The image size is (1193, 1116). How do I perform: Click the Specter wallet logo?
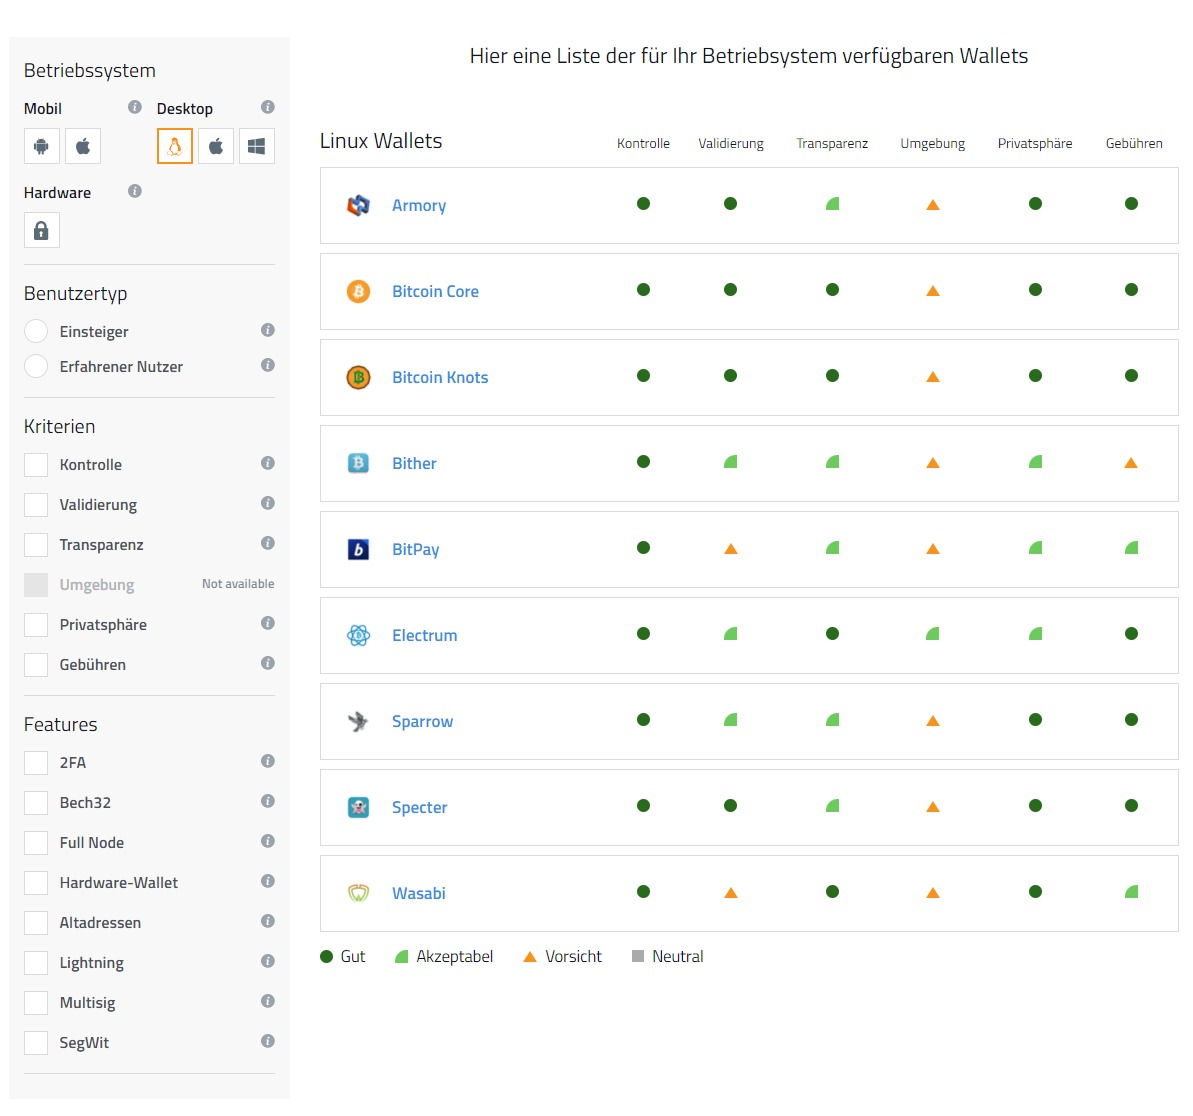point(358,807)
